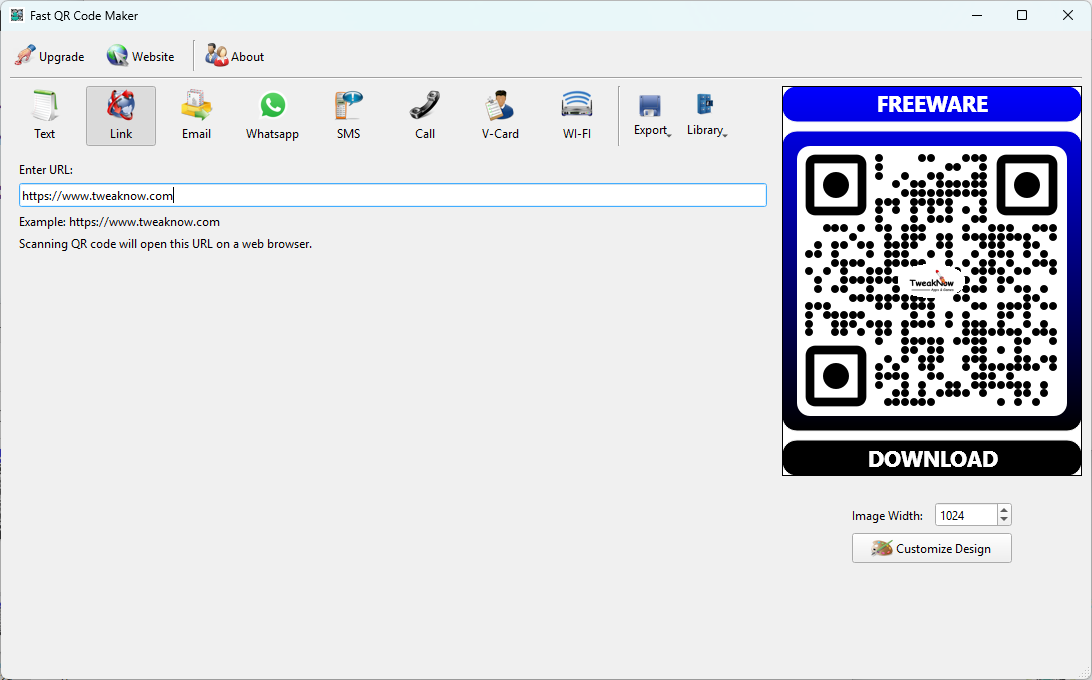This screenshot has width=1092, height=680.
Task: Select the Text QR type icon
Action: click(45, 116)
